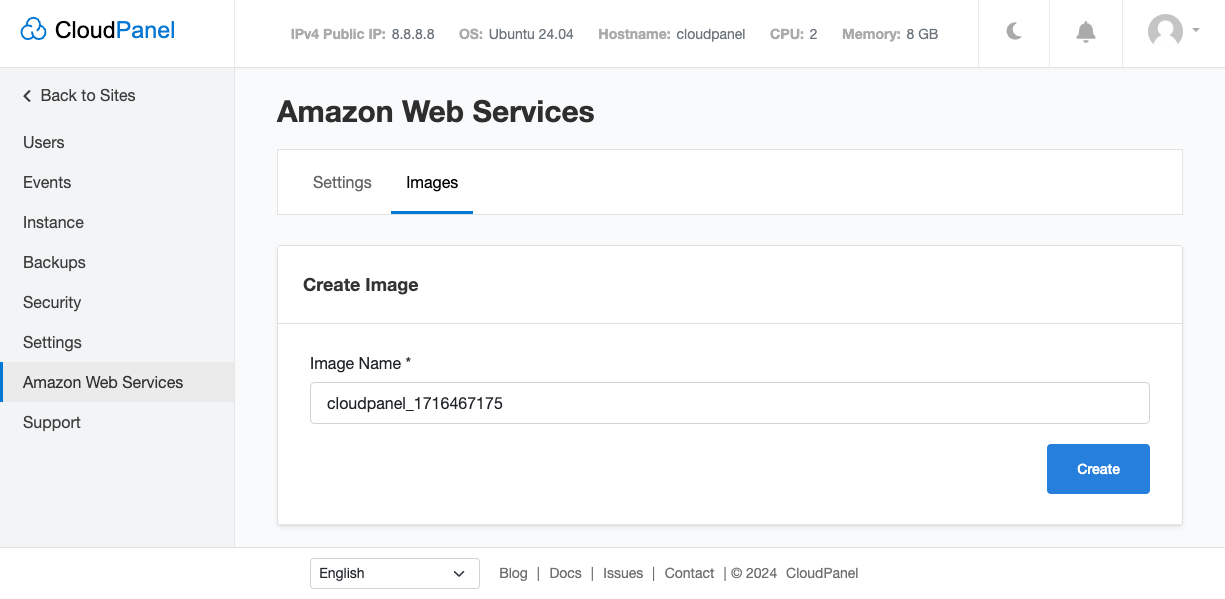Open the Support page
This screenshot has width=1225, height=599.
pos(52,422)
